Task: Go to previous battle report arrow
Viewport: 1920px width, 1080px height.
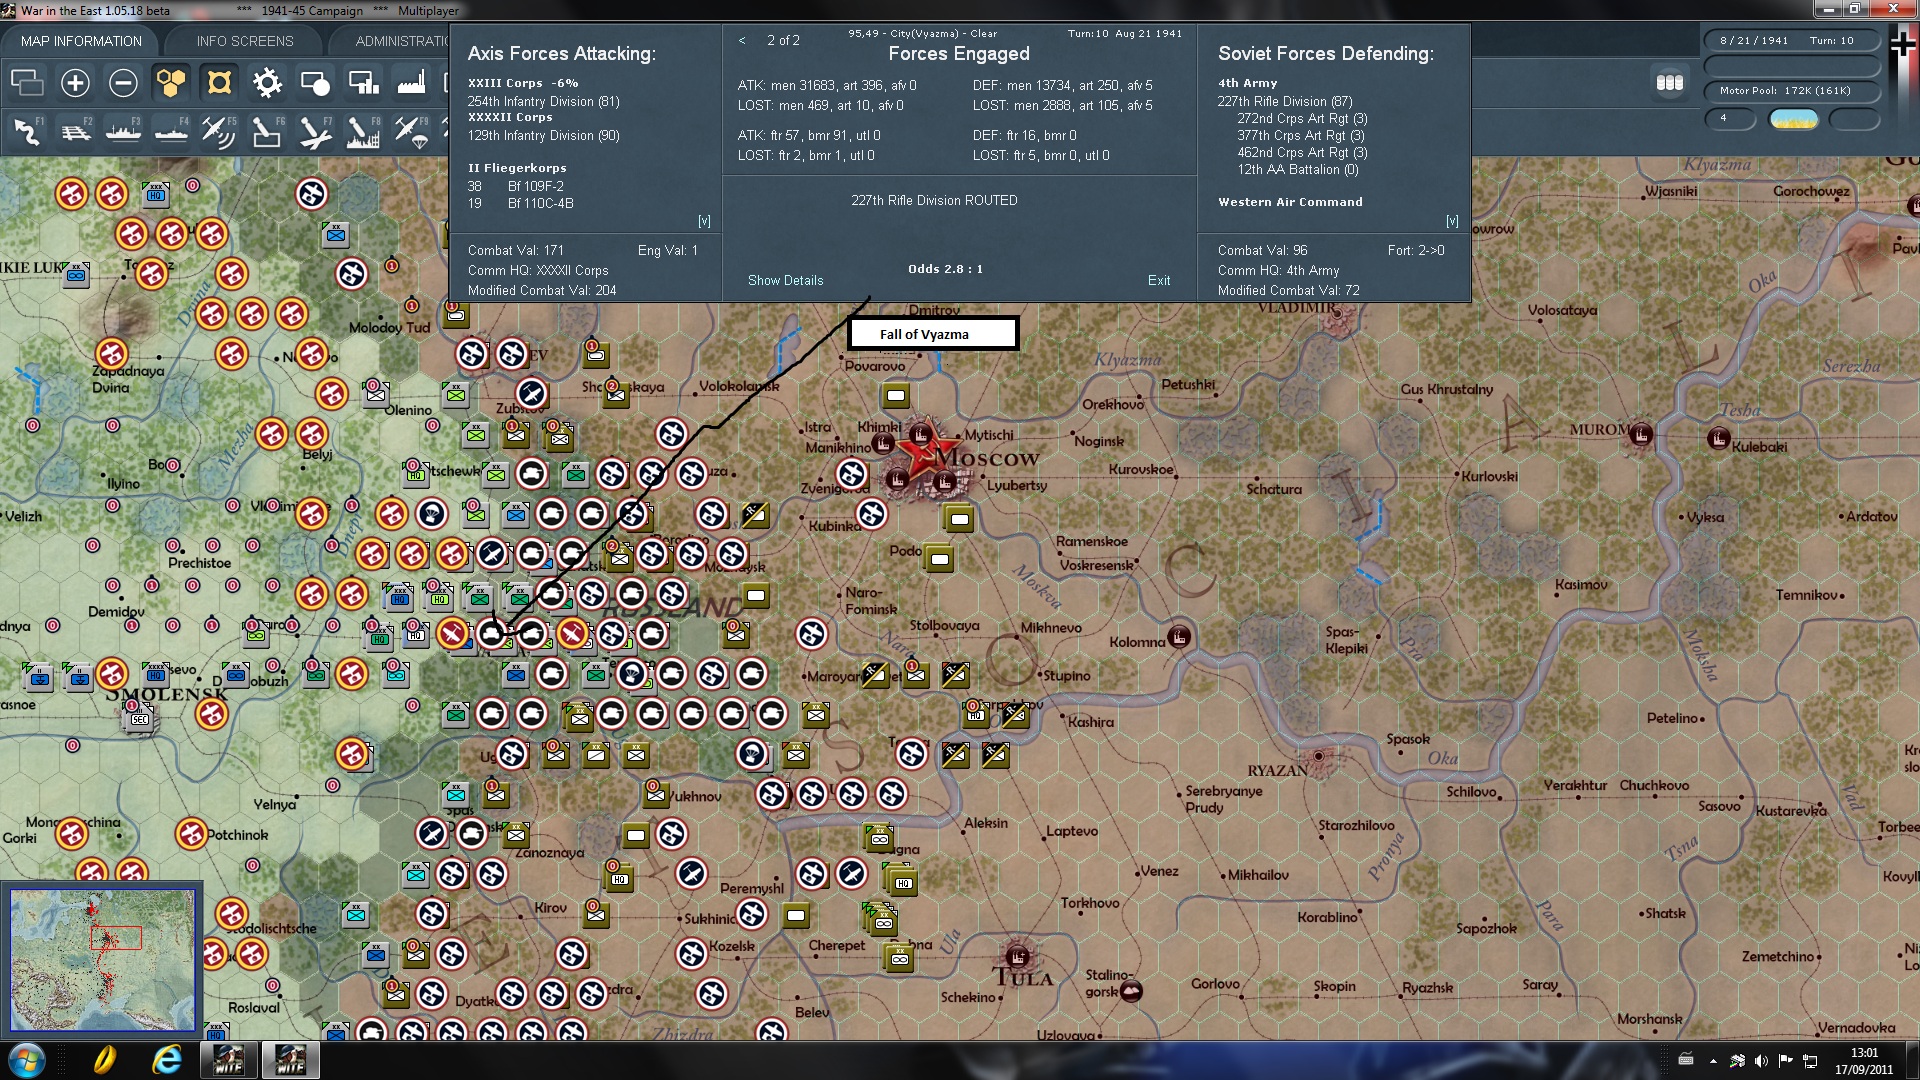Action: pos(742,41)
